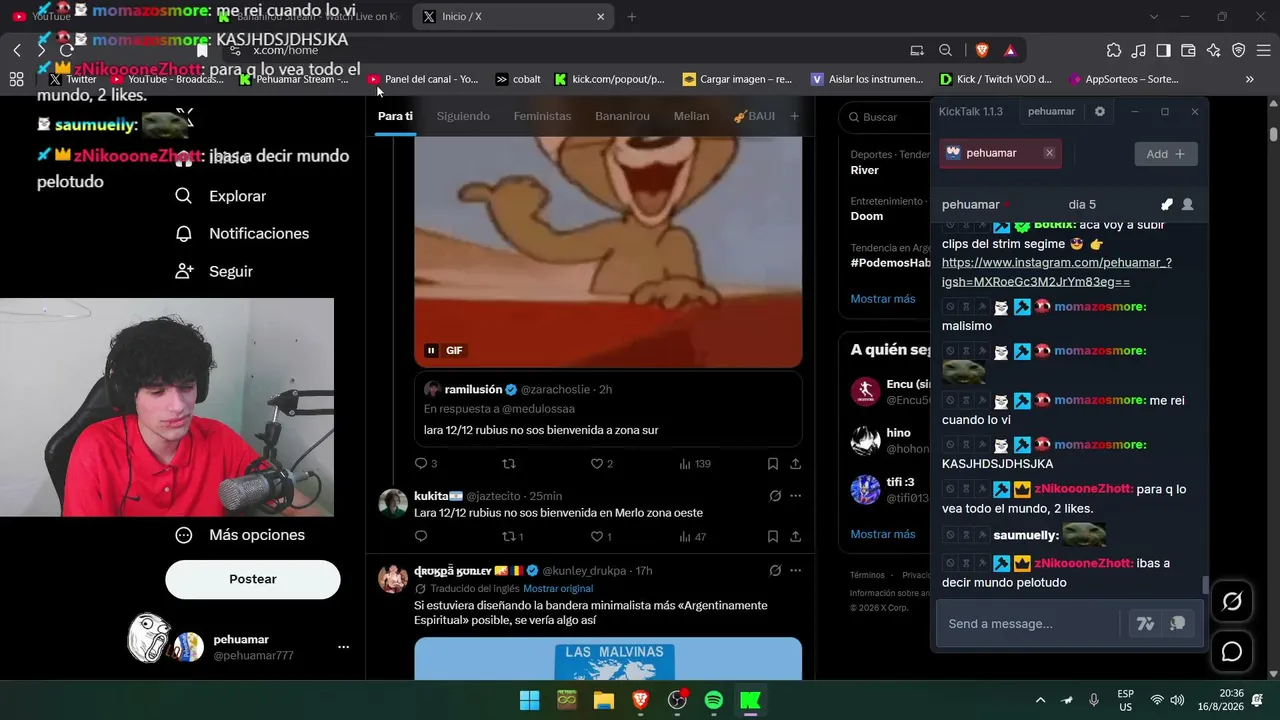
Task: Switch to Siguiendo timeline tab
Action: [x=463, y=116]
